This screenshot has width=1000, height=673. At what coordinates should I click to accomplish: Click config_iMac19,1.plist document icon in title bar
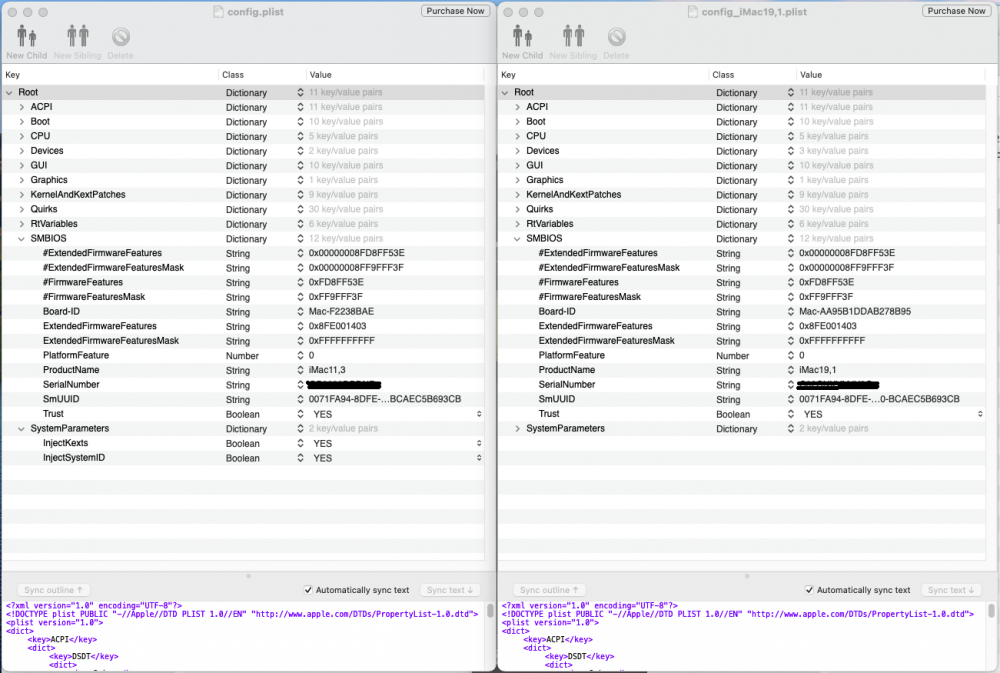(693, 11)
